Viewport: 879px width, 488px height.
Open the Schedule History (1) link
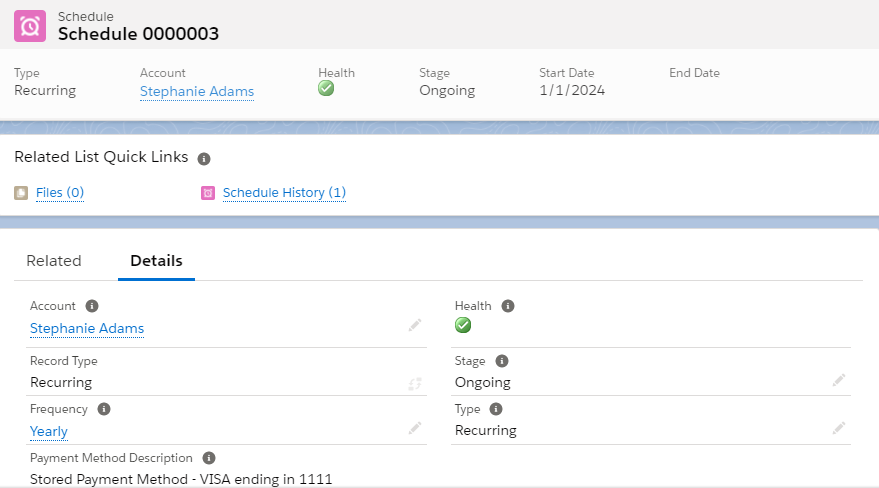pyautogui.click(x=284, y=193)
